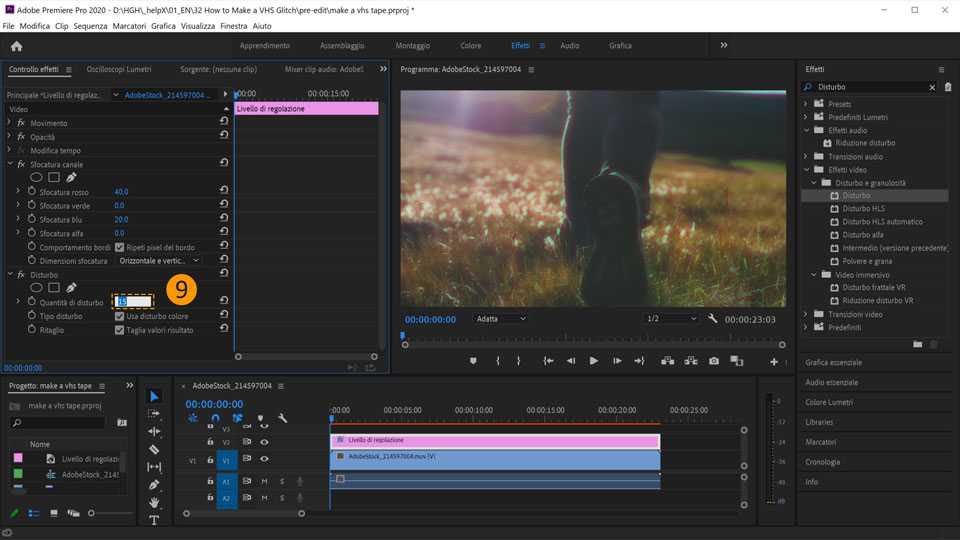Screen dimensions: 960x540
Task: Select Track Select Forward tool
Action: [x=154, y=414]
